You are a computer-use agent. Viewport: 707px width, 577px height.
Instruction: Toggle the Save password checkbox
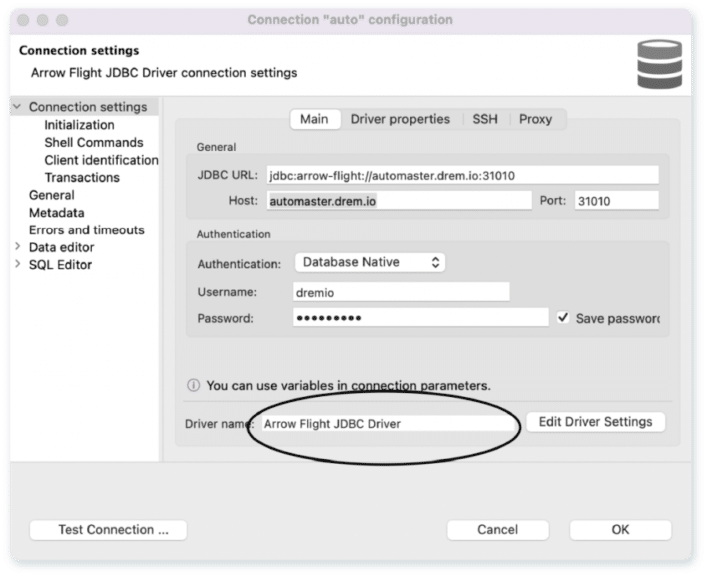click(563, 317)
